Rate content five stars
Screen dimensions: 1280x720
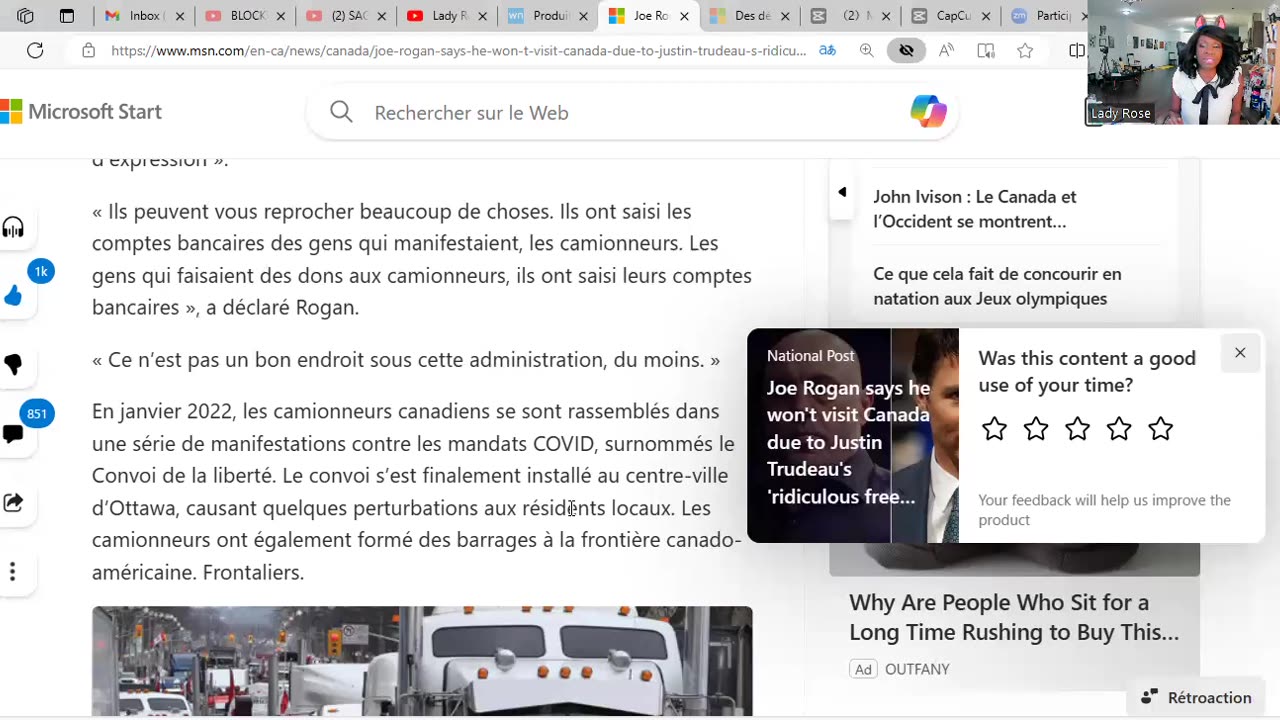coord(1160,429)
